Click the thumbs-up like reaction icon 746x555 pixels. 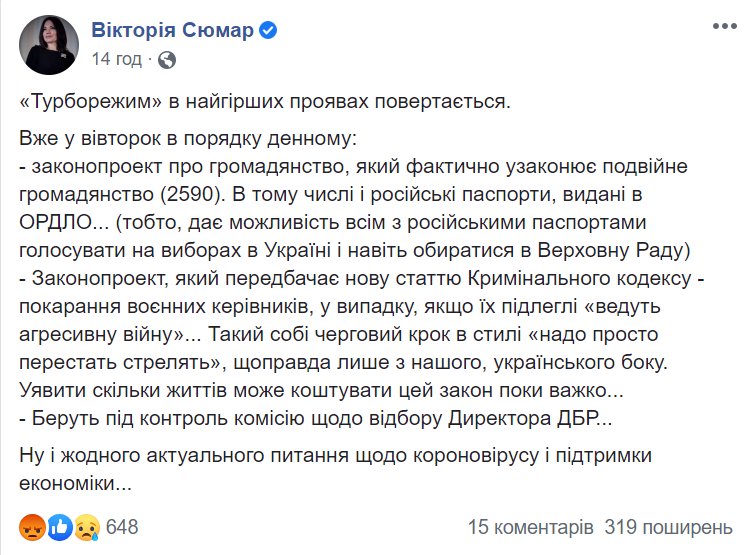pyautogui.click(x=59, y=527)
